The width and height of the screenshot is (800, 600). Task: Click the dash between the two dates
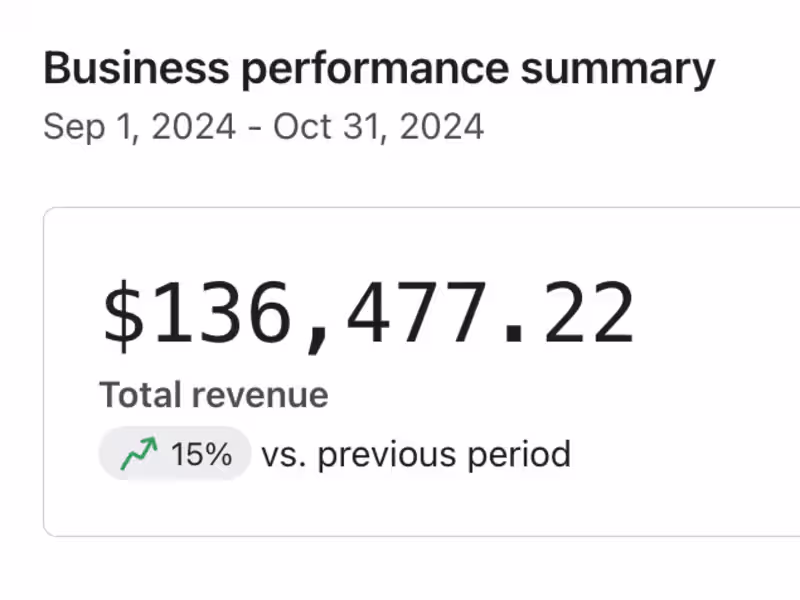pyautogui.click(x=255, y=128)
